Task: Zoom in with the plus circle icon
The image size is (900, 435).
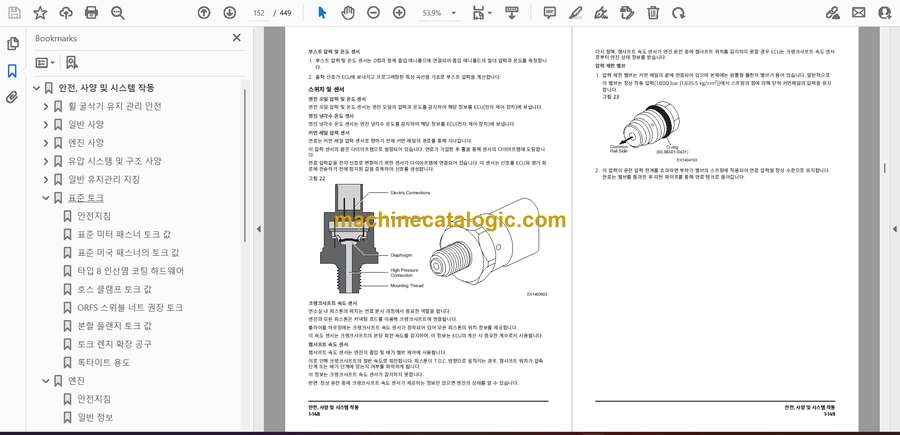Action: 399,13
